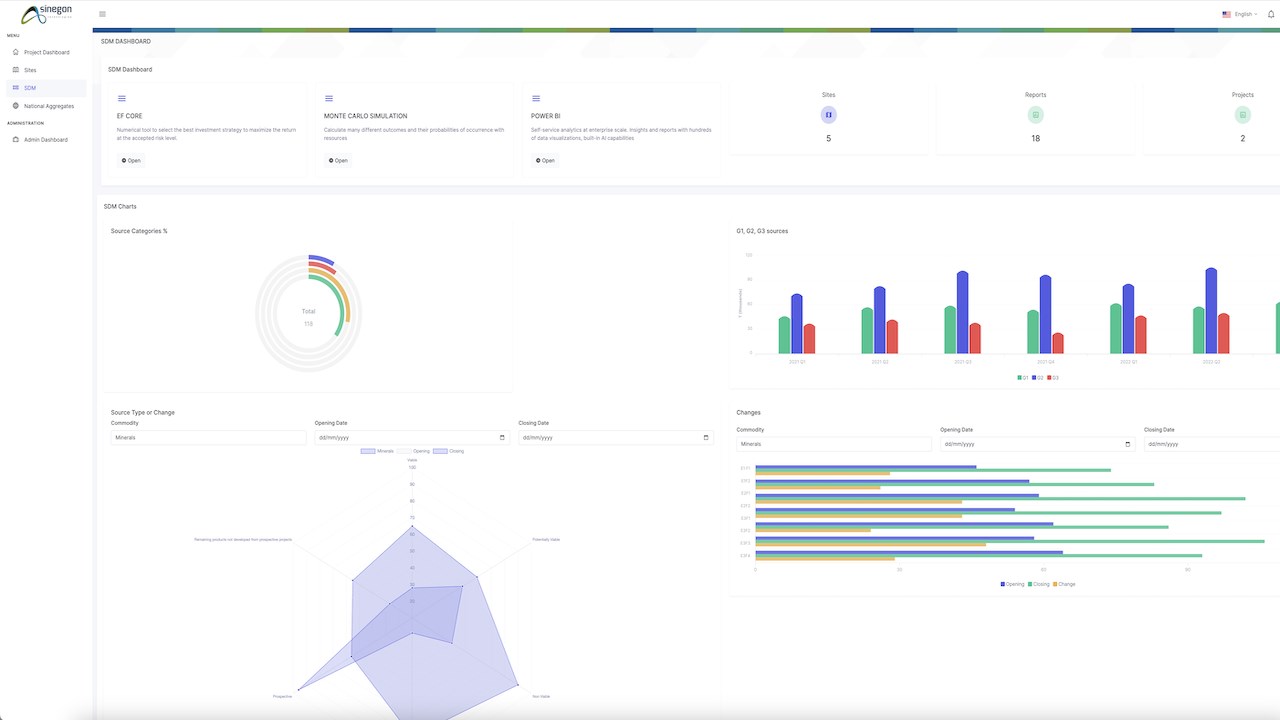Click the Sites stat icon

click(828, 115)
